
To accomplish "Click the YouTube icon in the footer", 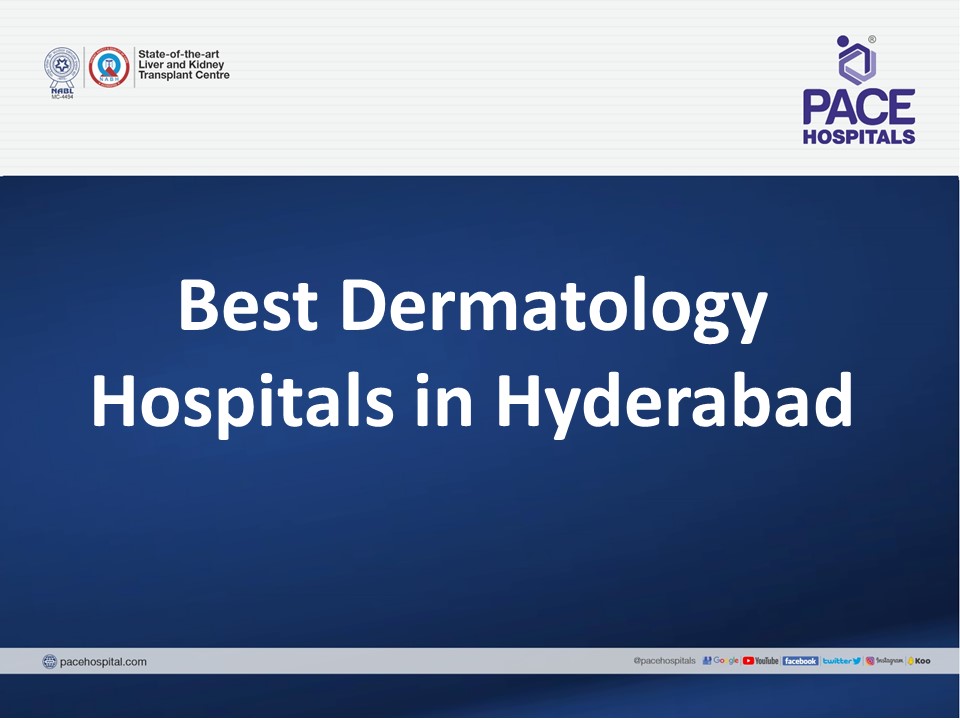I will (x=762, y=660).
